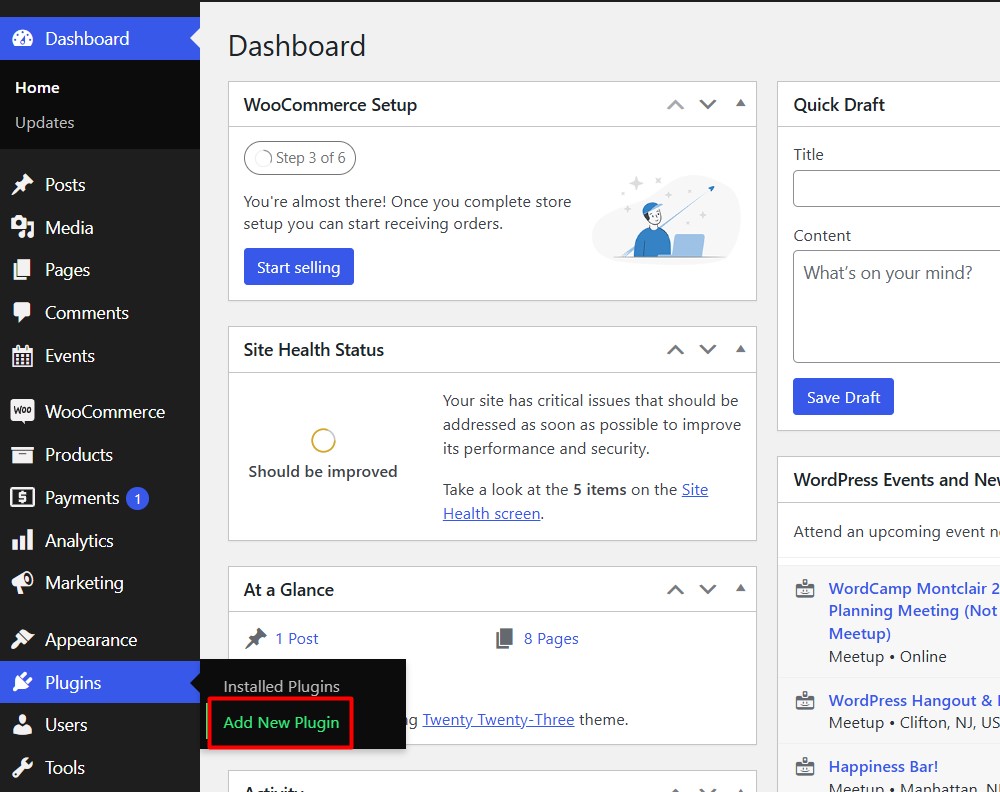Image resolution: width=1000 pixels, height=792 pixels.
Task: Move At a Glance widget up
Action: 675,589
